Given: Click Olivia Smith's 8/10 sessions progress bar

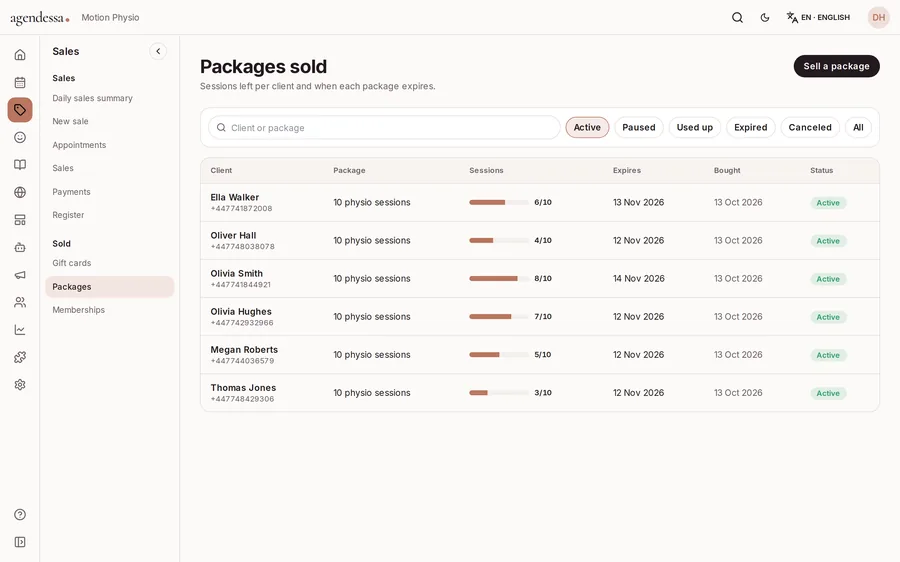Looking at the screenshot, I should pyautogui.click(x=499, y=278).
